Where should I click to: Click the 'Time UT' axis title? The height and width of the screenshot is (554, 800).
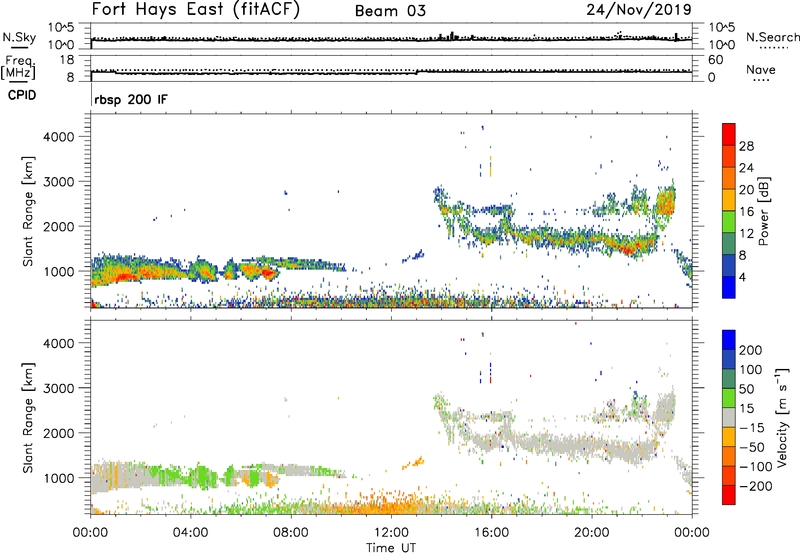(391, 548)
